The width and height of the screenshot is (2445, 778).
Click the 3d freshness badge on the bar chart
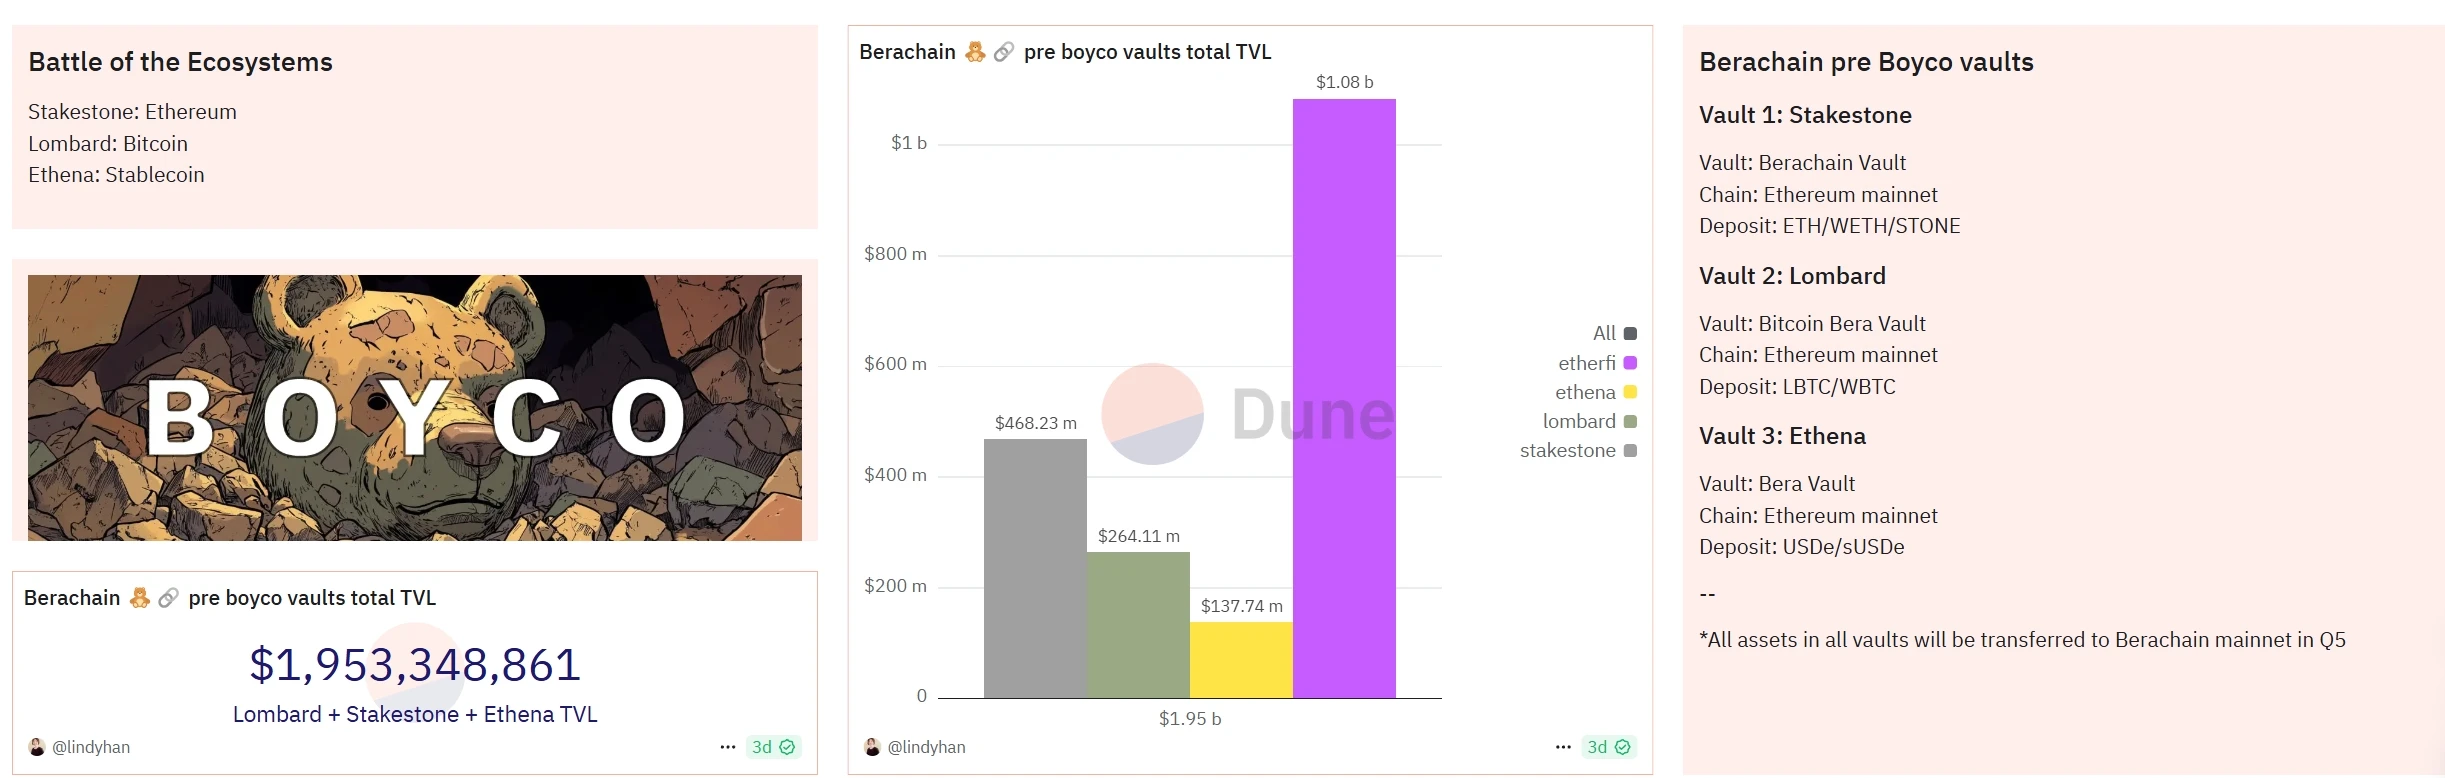pyautogui.click(x=1608, y=747)
